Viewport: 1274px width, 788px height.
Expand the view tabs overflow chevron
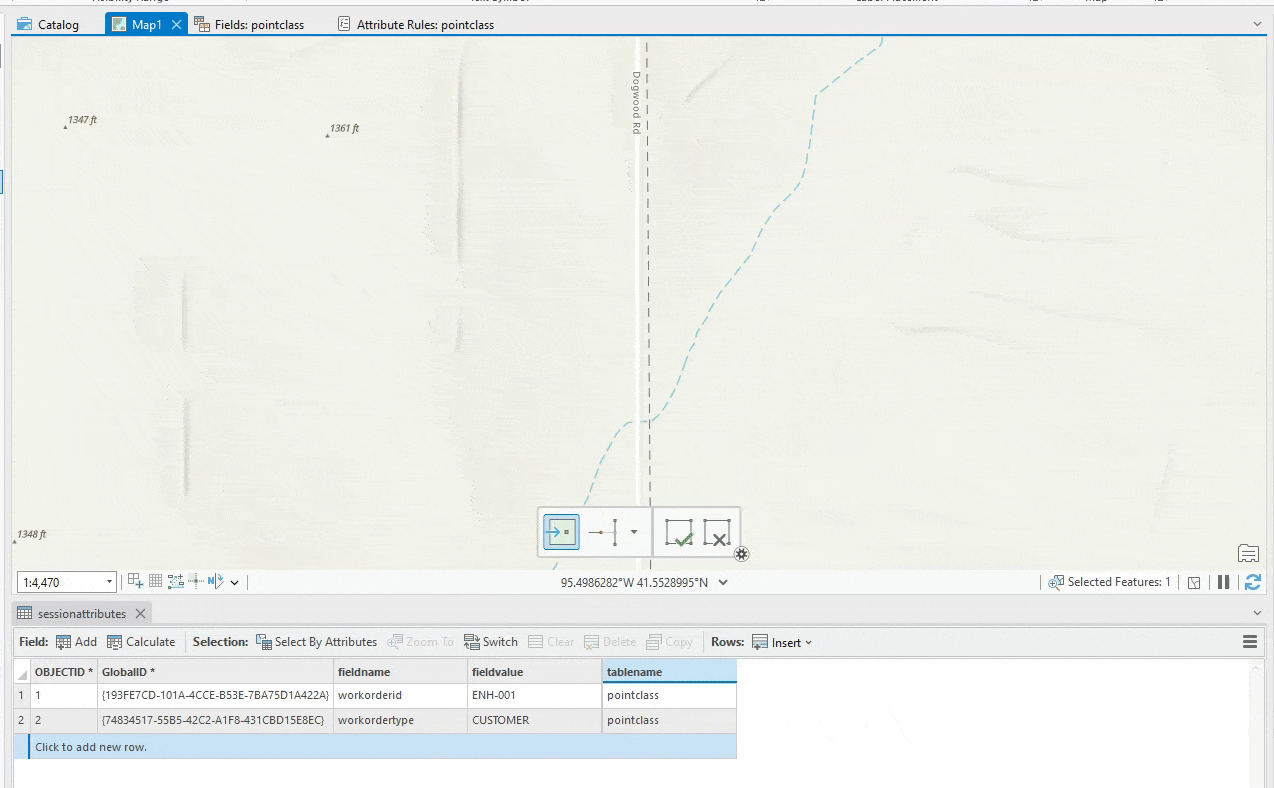click(x=1258, y=24)
